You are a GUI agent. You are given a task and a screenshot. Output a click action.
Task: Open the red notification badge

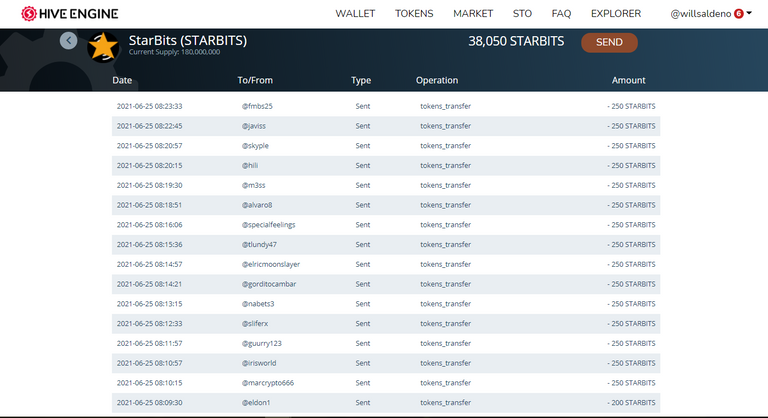(739, 14)
